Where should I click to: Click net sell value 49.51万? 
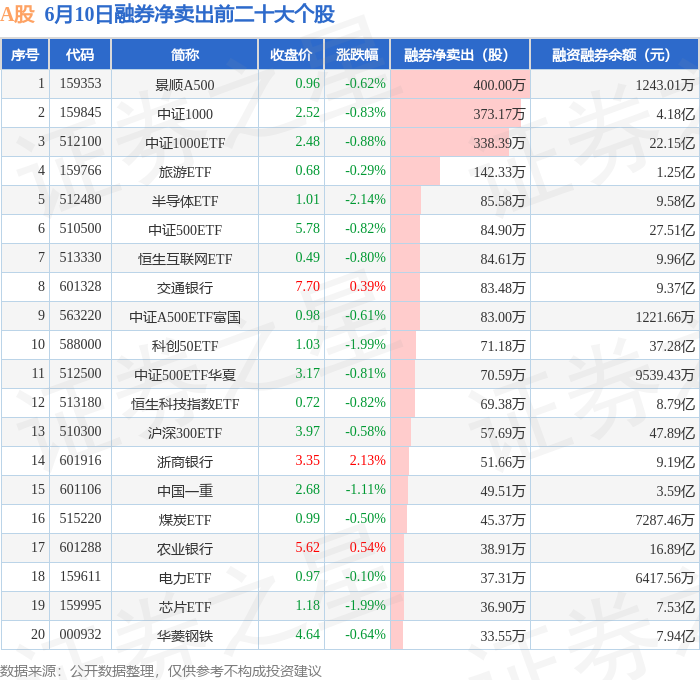coord(503,491)
